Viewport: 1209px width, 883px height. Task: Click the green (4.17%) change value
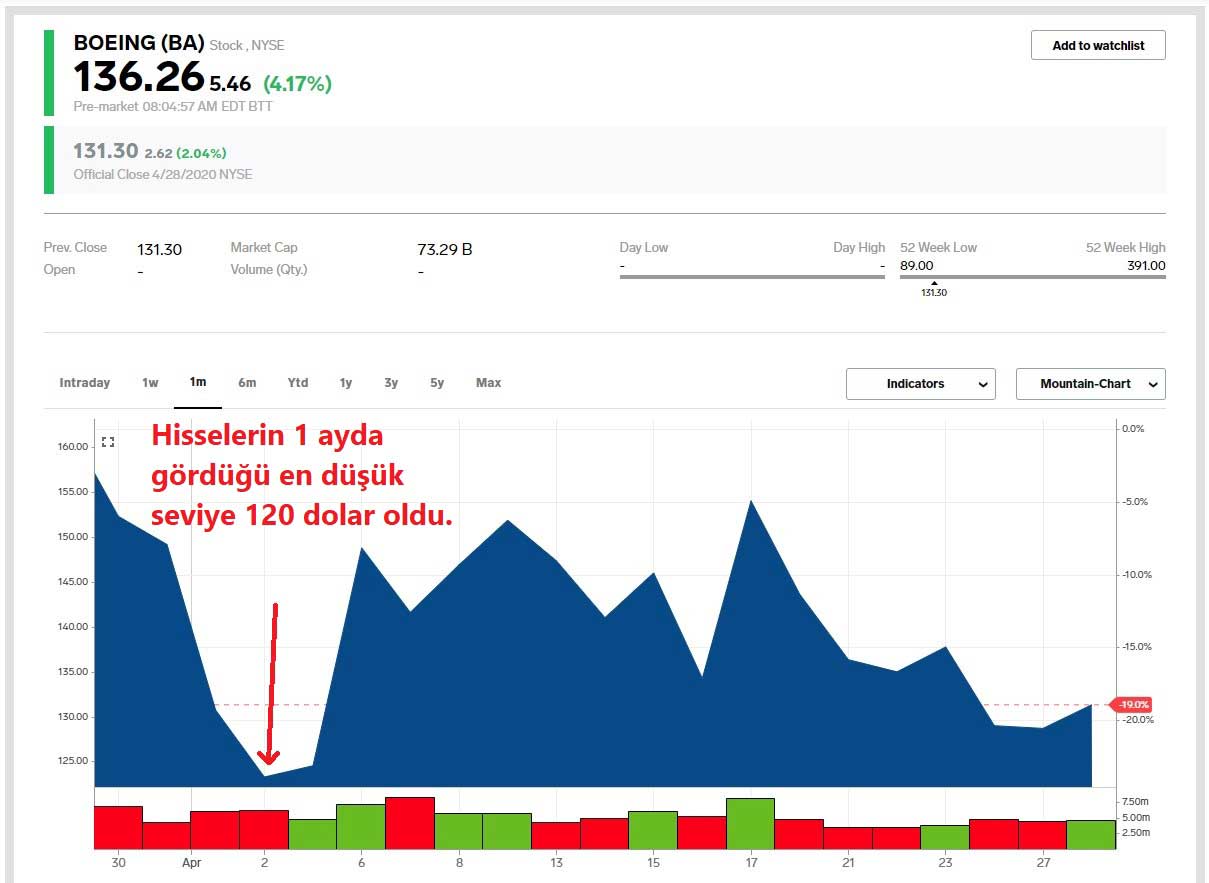pyautogui.click(x=297, y=84)
